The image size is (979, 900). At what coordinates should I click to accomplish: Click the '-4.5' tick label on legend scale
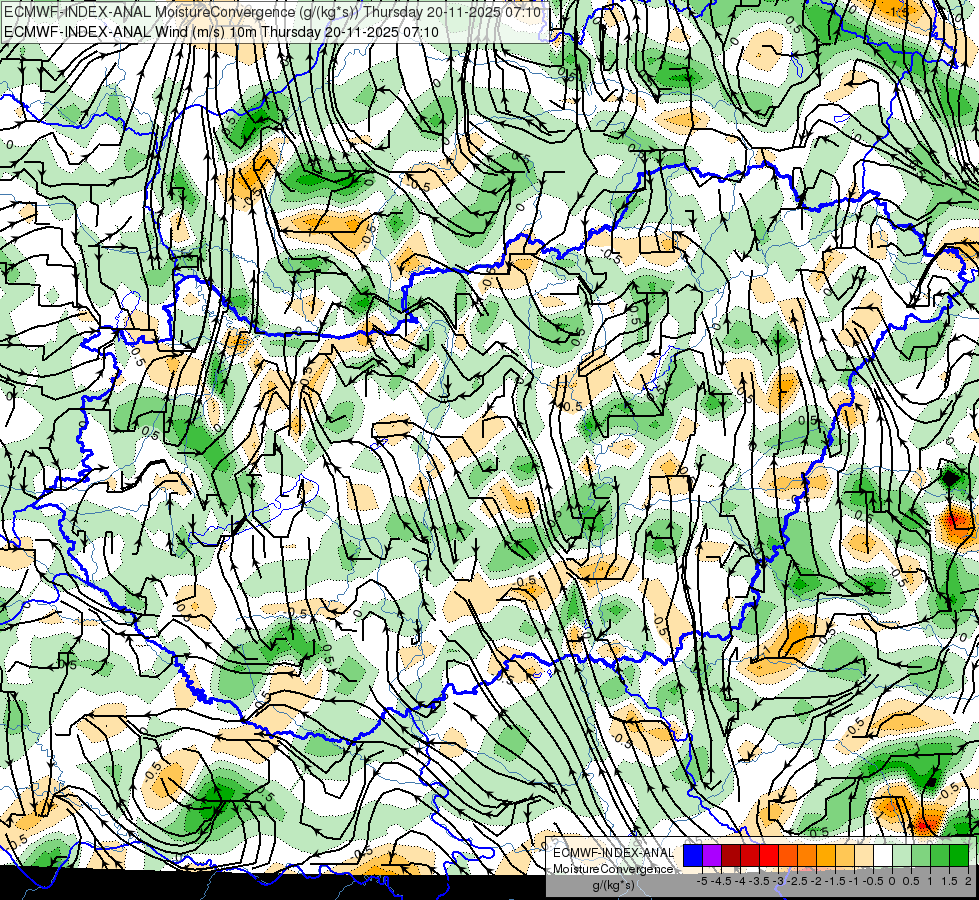click(721, 881)
